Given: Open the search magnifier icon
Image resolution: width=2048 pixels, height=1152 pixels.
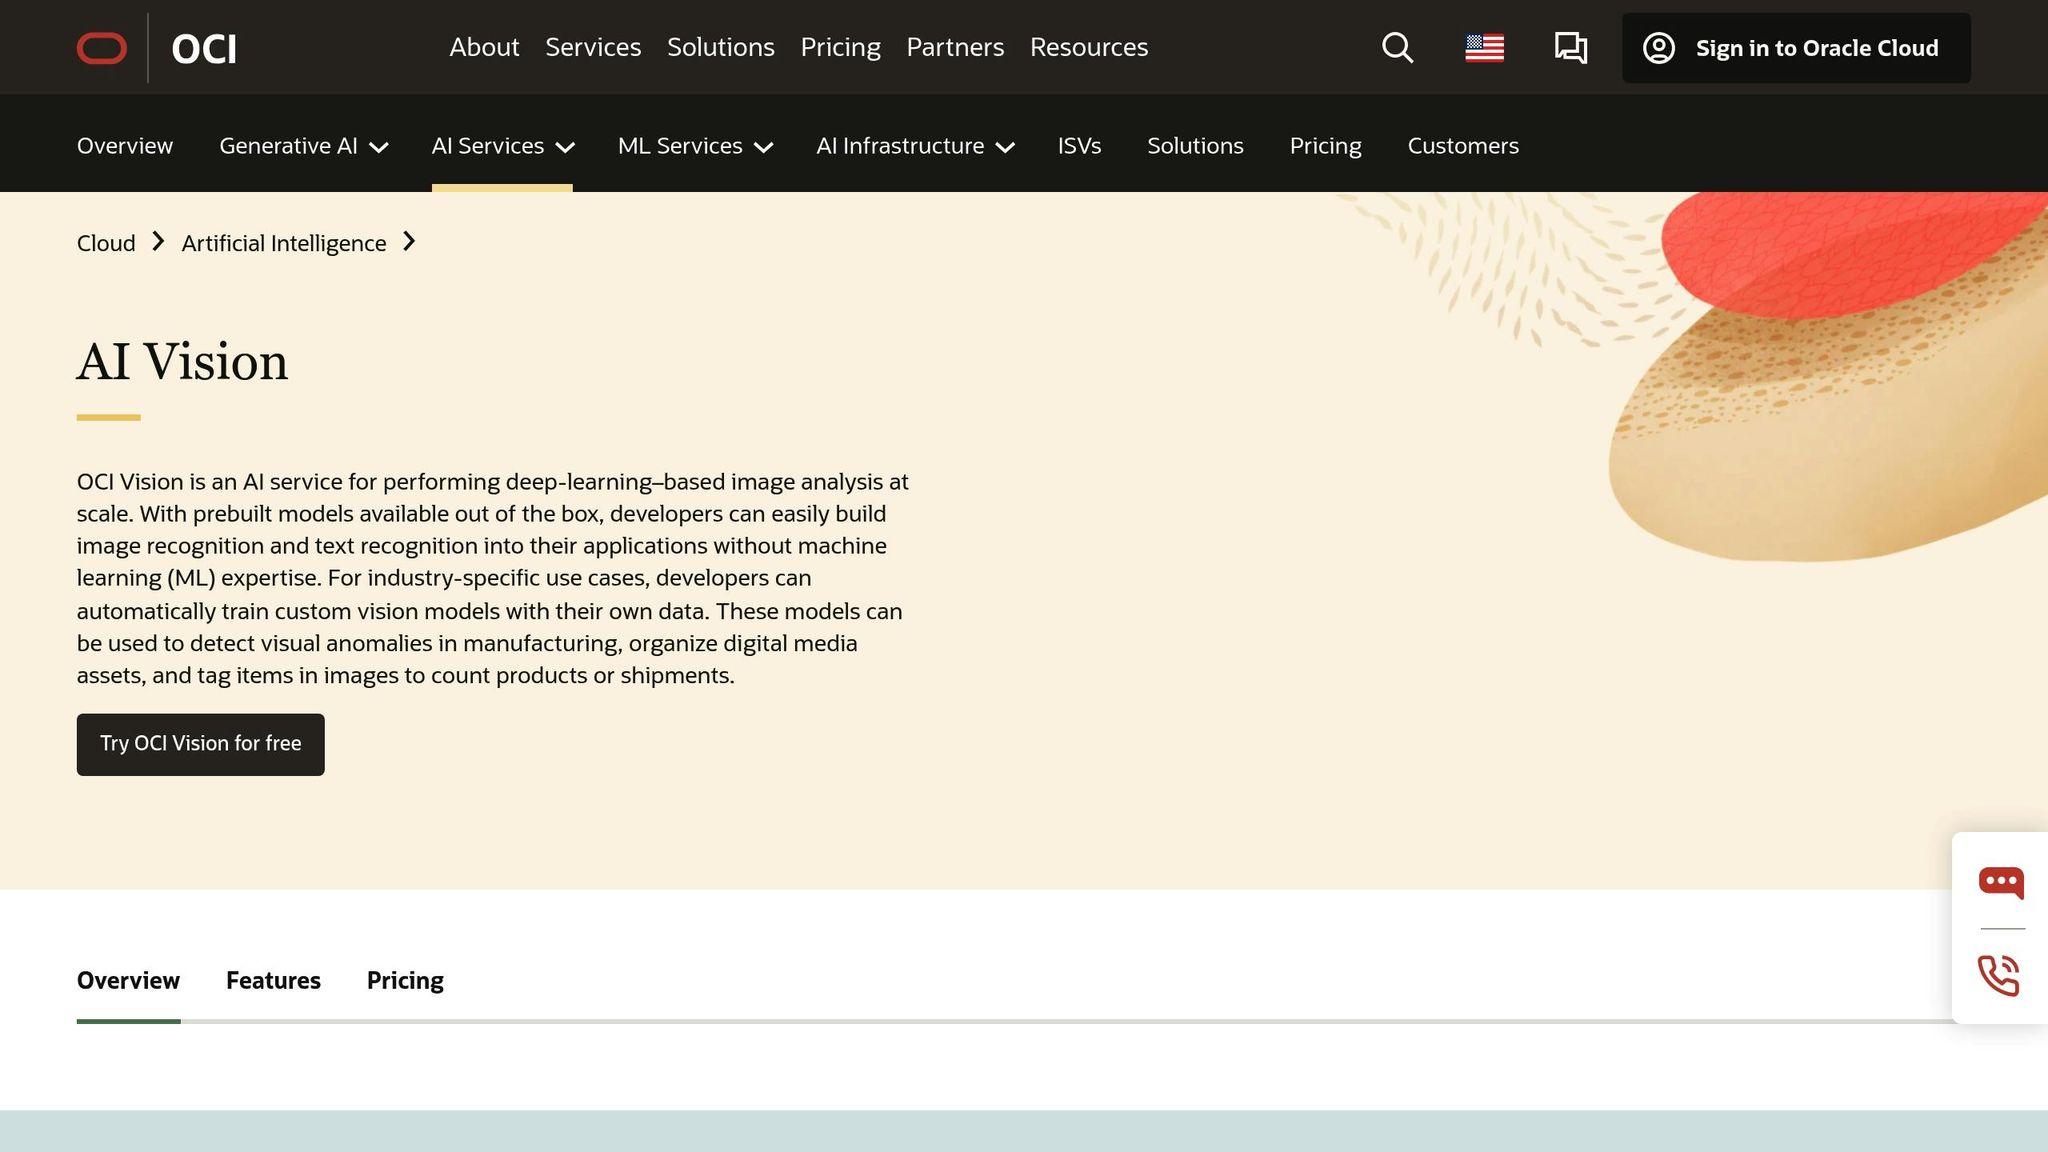Looking at the screenshot, I should click(x=1397, y=48).
